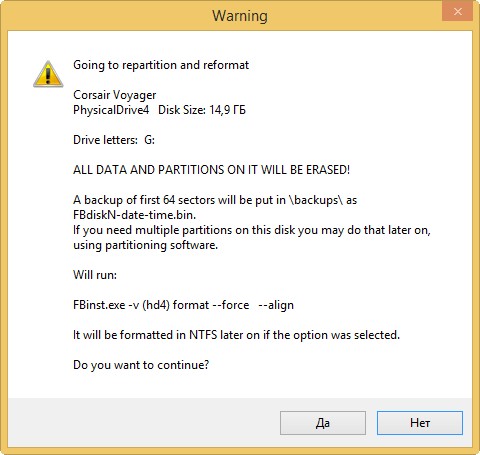Click the 'Will run:' label
The height and width of the screenshot is (455, 480).
point(95,275)
